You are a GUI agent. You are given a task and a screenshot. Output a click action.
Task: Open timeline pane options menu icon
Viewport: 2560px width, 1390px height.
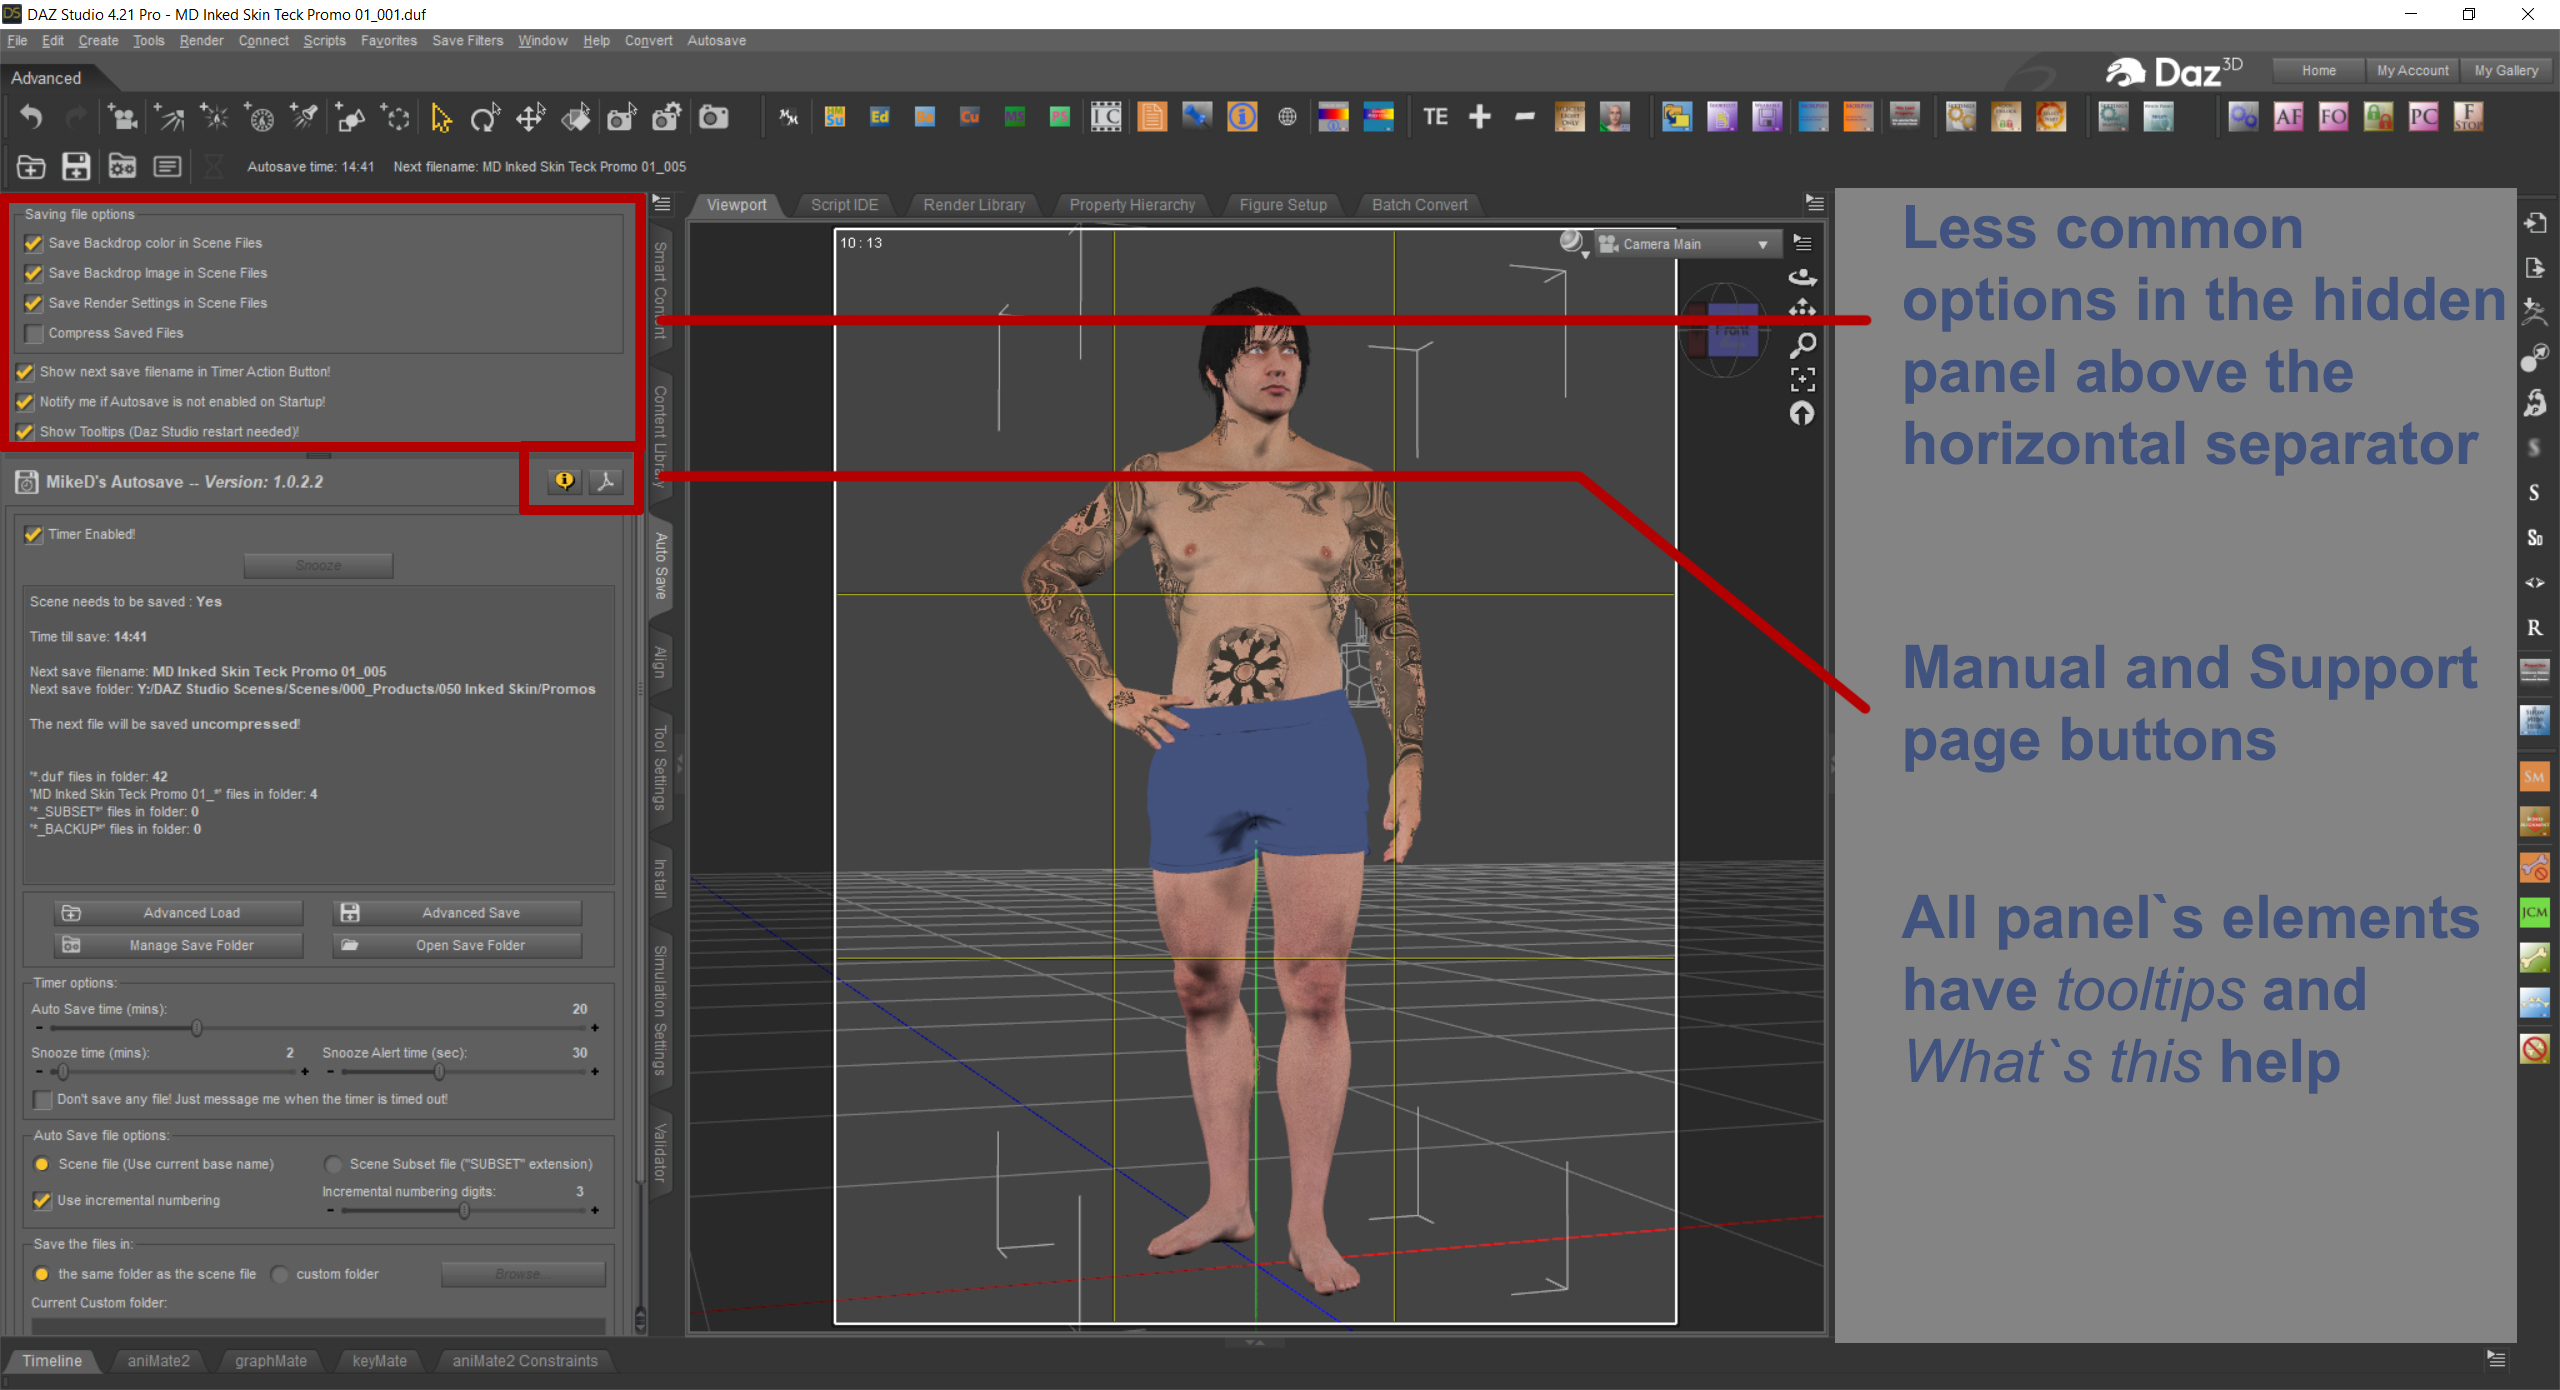point(2496,1359)
